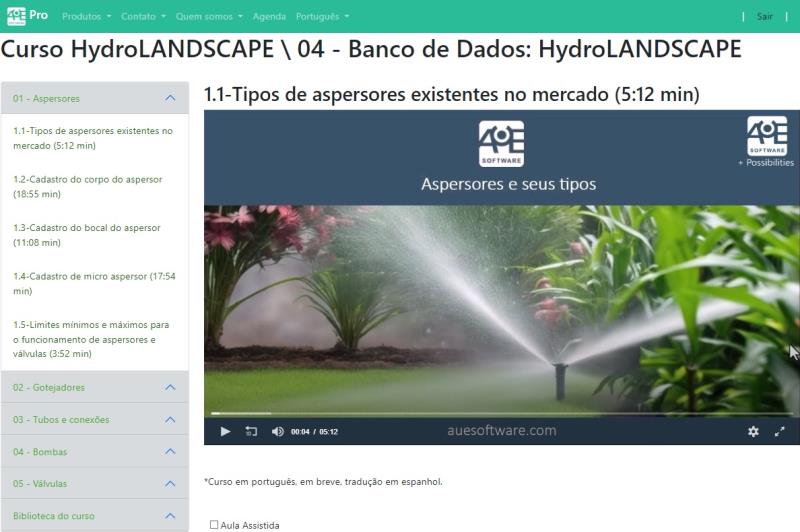800x532 pixels.
Task: Open the Agenda menu item
Action: pos(269,16)
